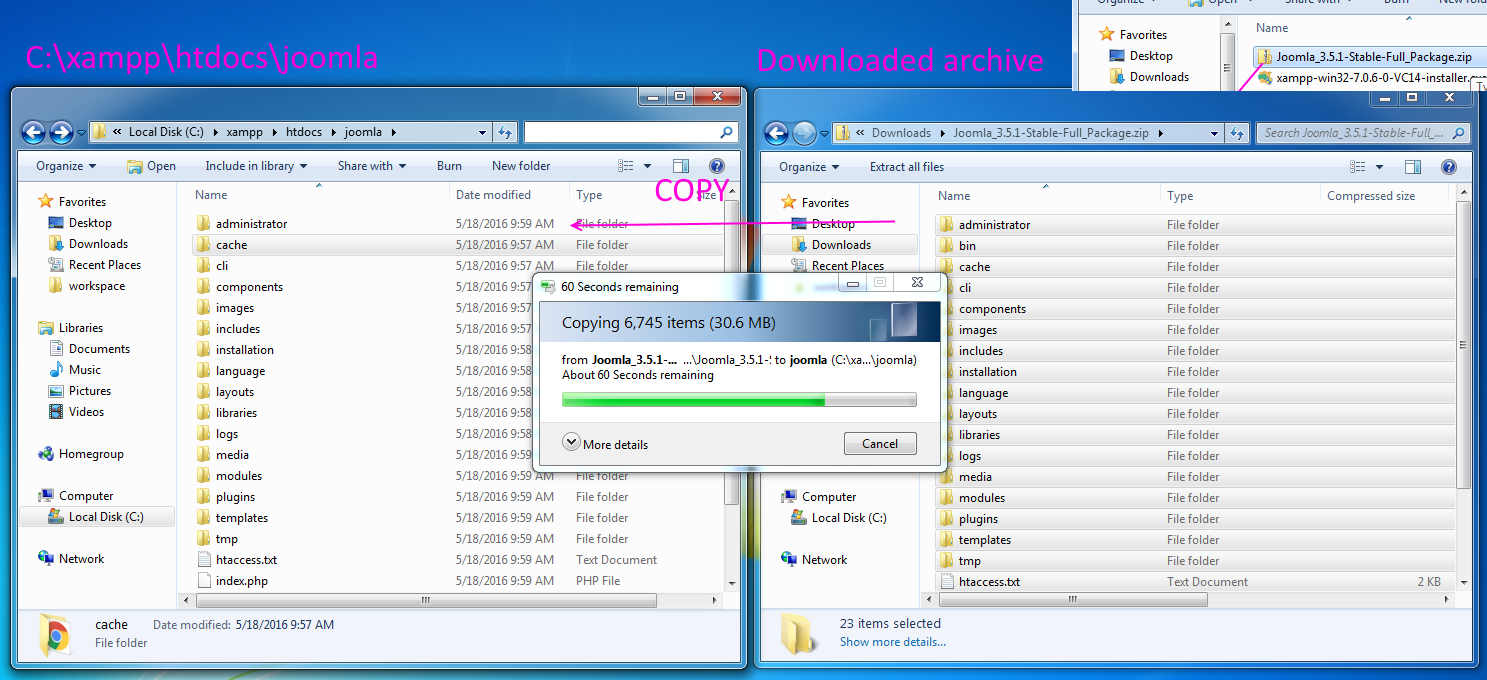Open Include in library dropdown
Image resolution: width=1487 pixels, height=680 pixels.
[256, 166]
